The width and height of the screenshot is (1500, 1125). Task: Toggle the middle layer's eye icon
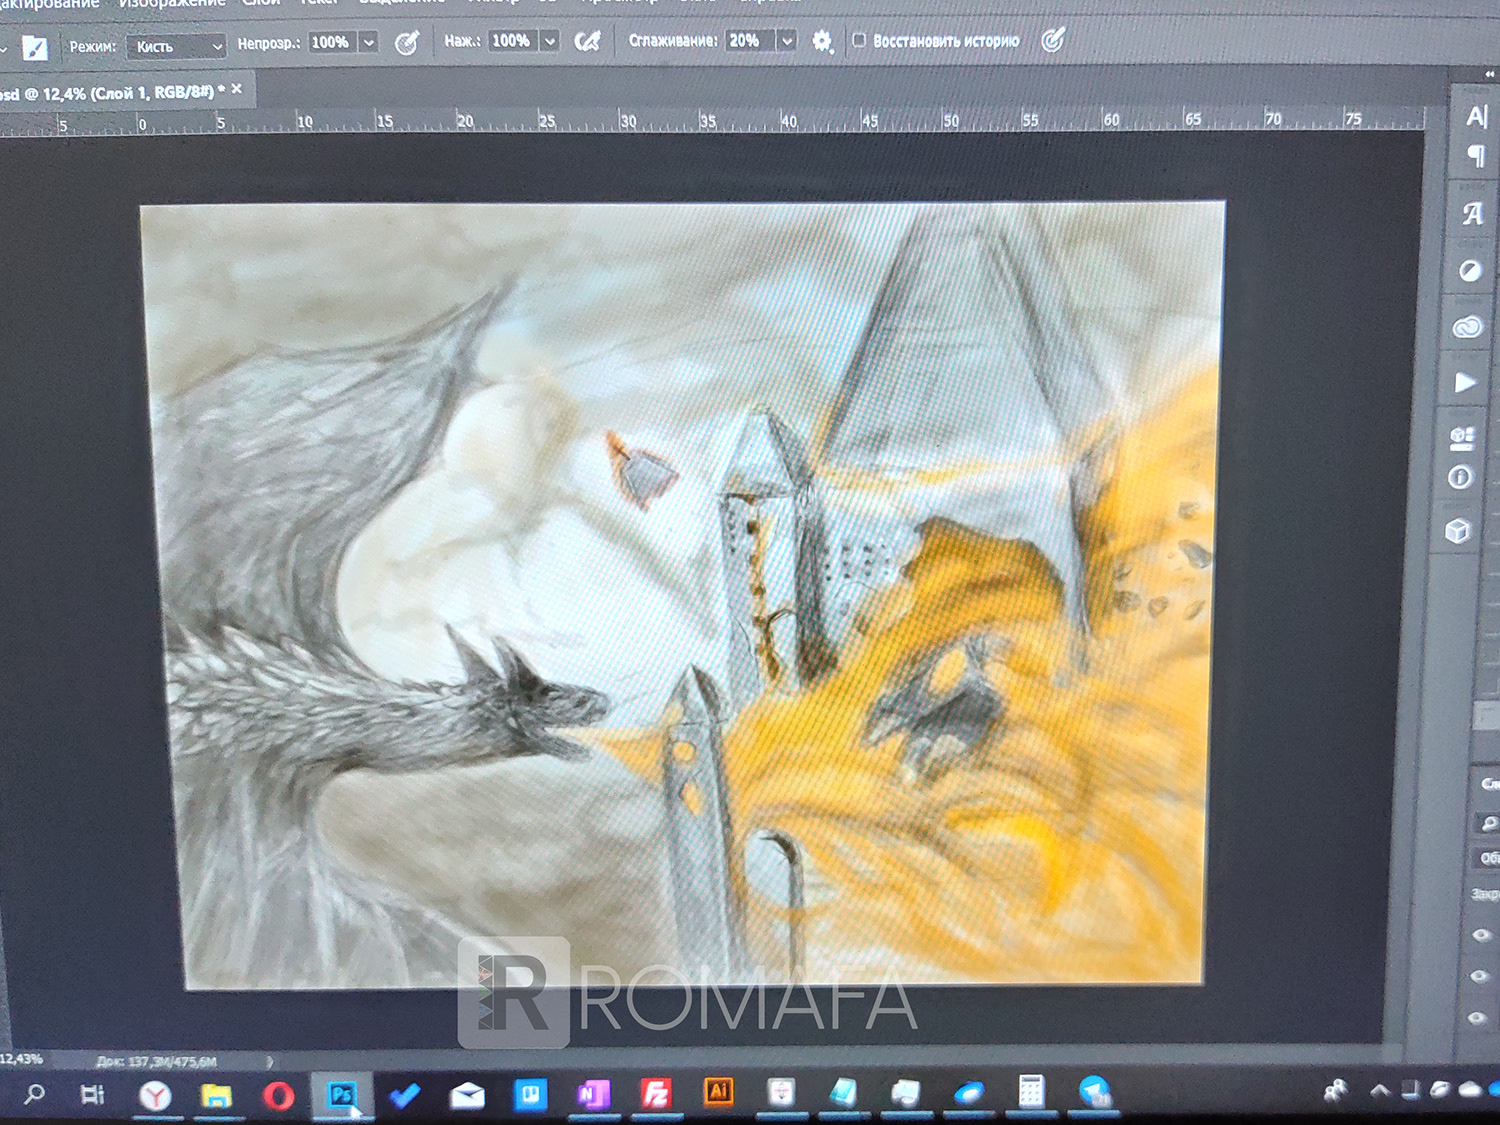[x=1481, y=976]
